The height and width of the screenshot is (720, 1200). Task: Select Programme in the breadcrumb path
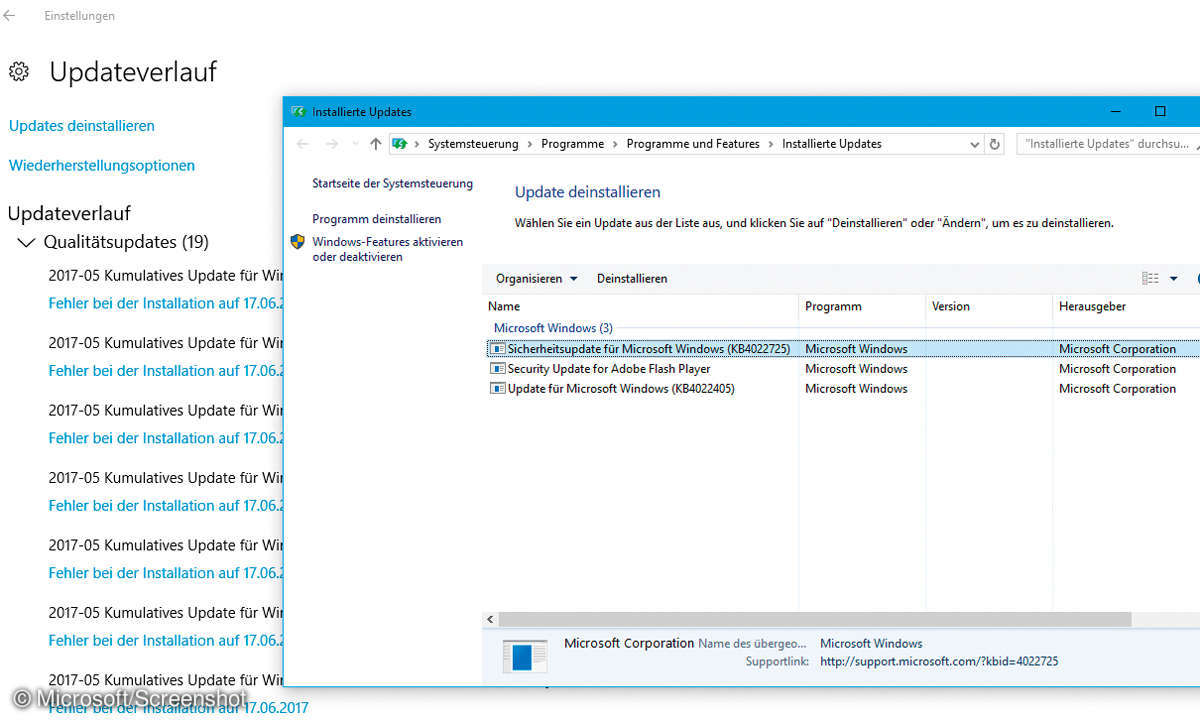tap(573, 144)
